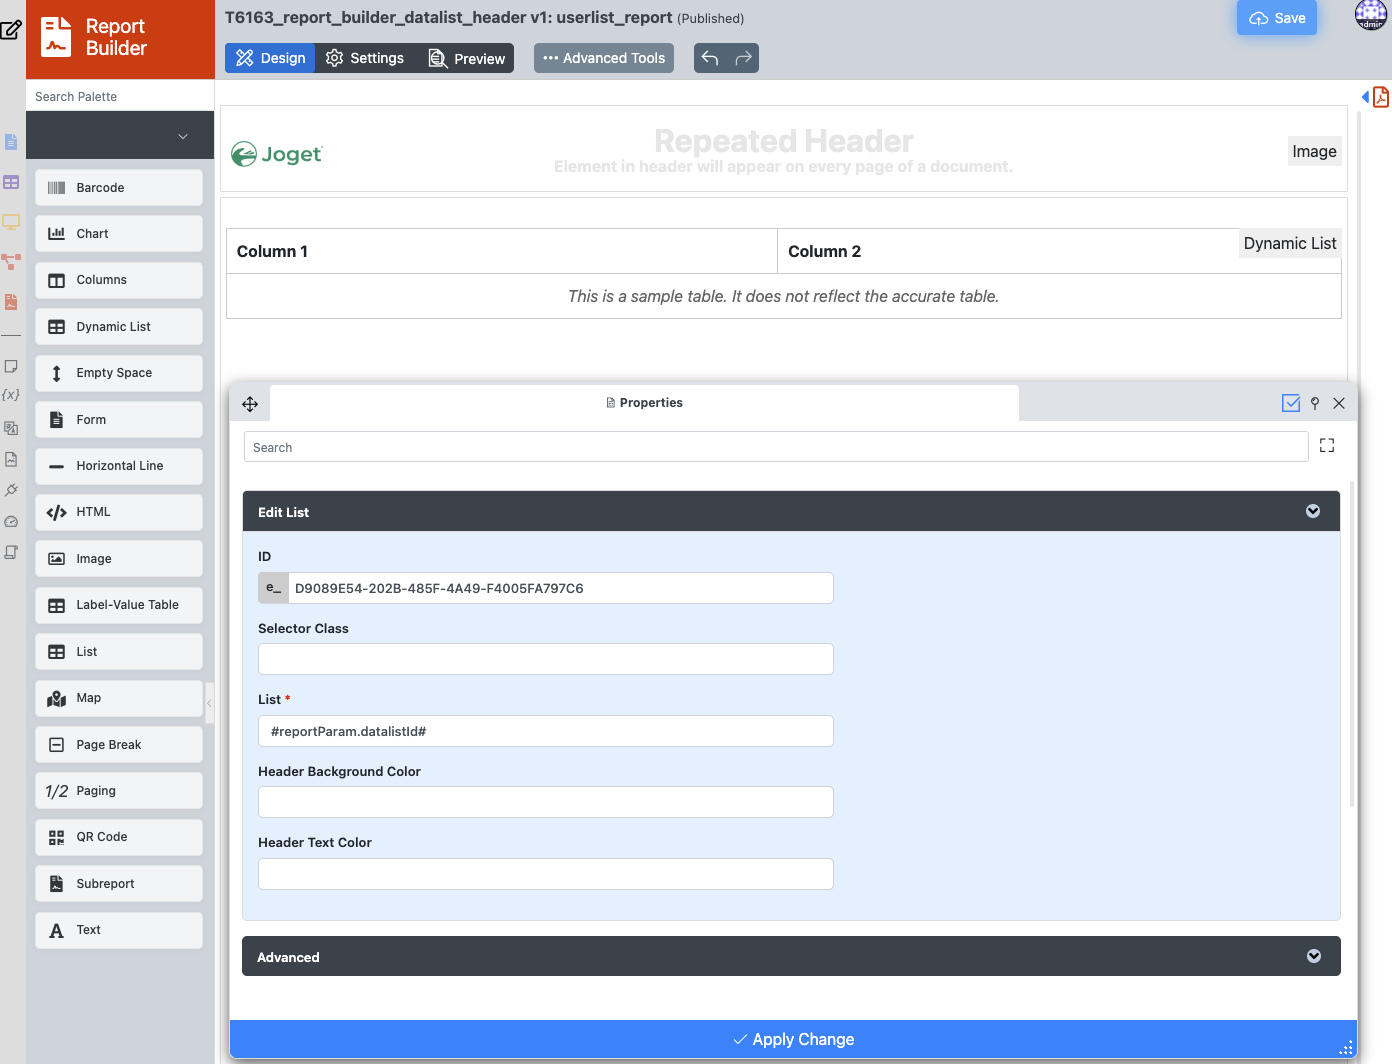Screen dimensions: 1392x1064
Task: Select the Image palette element
Action: point(119,559)
